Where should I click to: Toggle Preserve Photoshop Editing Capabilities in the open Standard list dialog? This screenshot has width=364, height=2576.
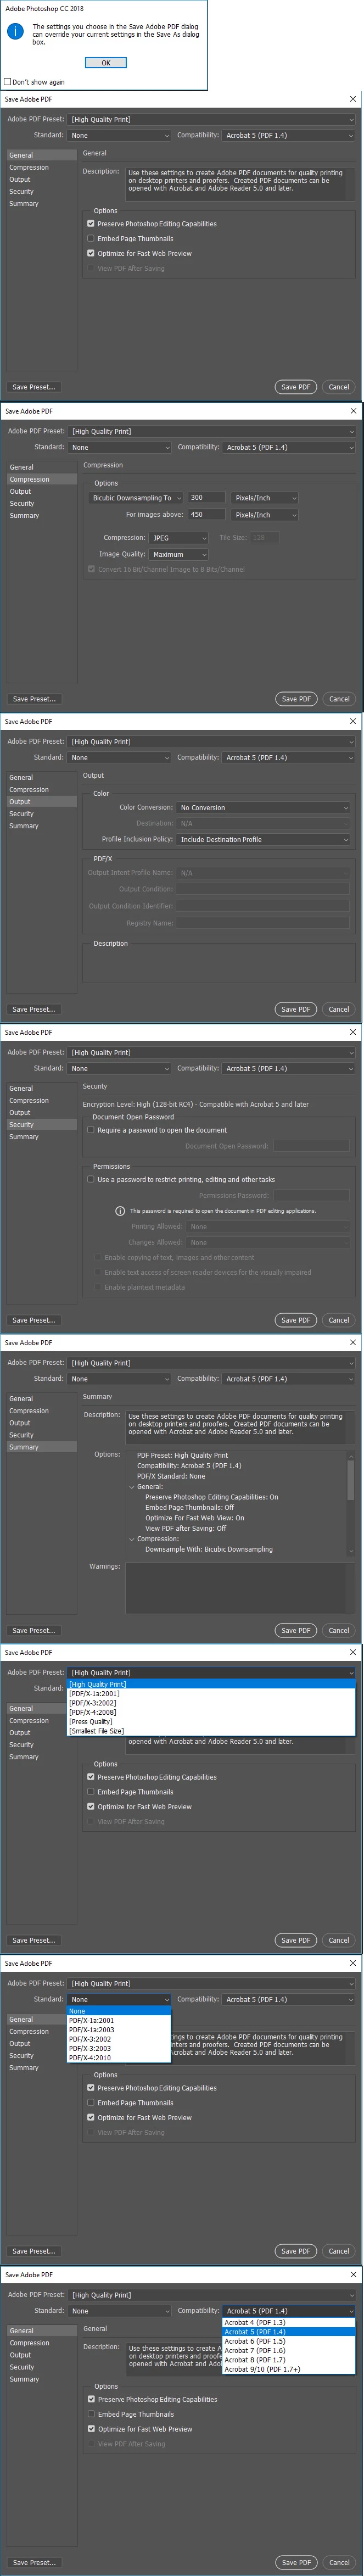91,2088
